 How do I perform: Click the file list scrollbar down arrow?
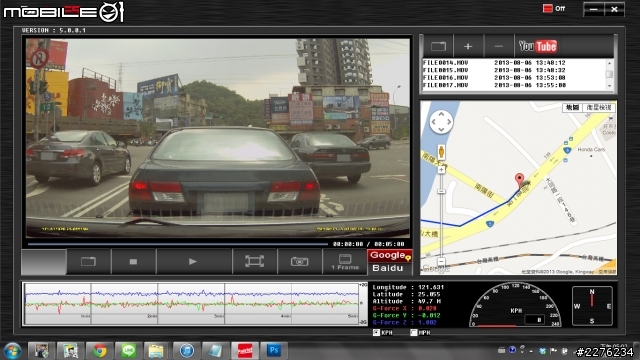pyautogui.click(x=609, y=86)
